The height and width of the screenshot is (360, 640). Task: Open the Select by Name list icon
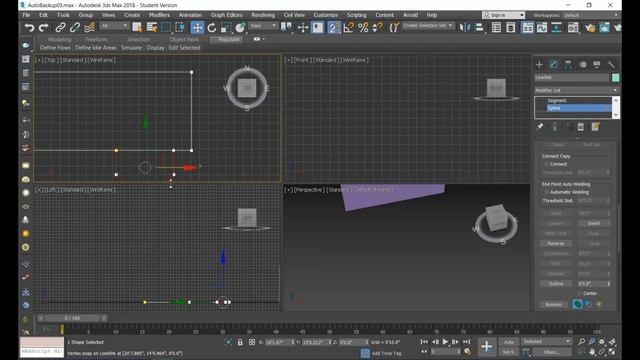point(151,28)
